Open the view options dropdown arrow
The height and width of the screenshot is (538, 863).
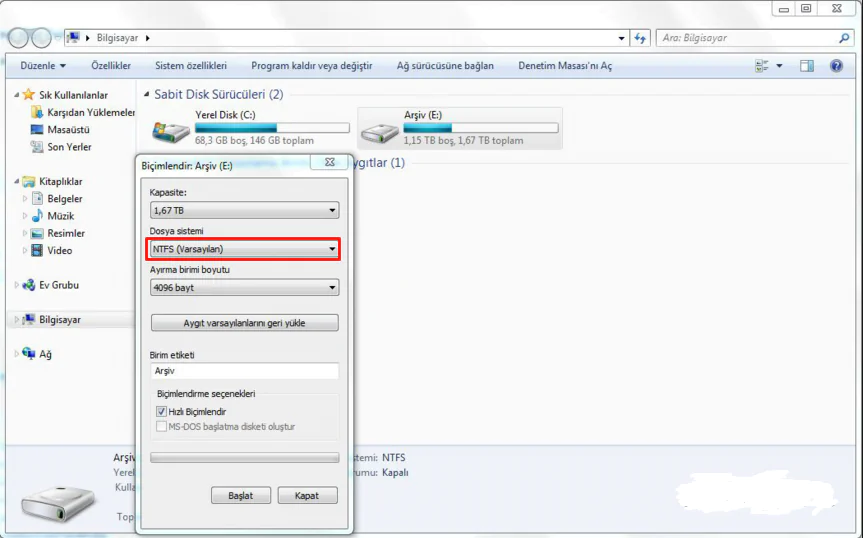(779, 66)
